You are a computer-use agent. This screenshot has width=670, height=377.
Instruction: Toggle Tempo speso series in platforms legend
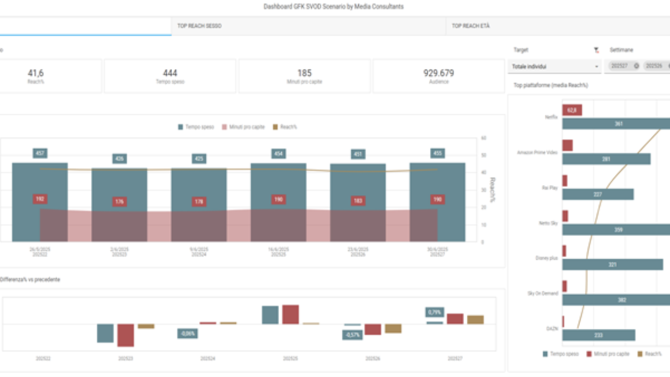click(545, 354)
